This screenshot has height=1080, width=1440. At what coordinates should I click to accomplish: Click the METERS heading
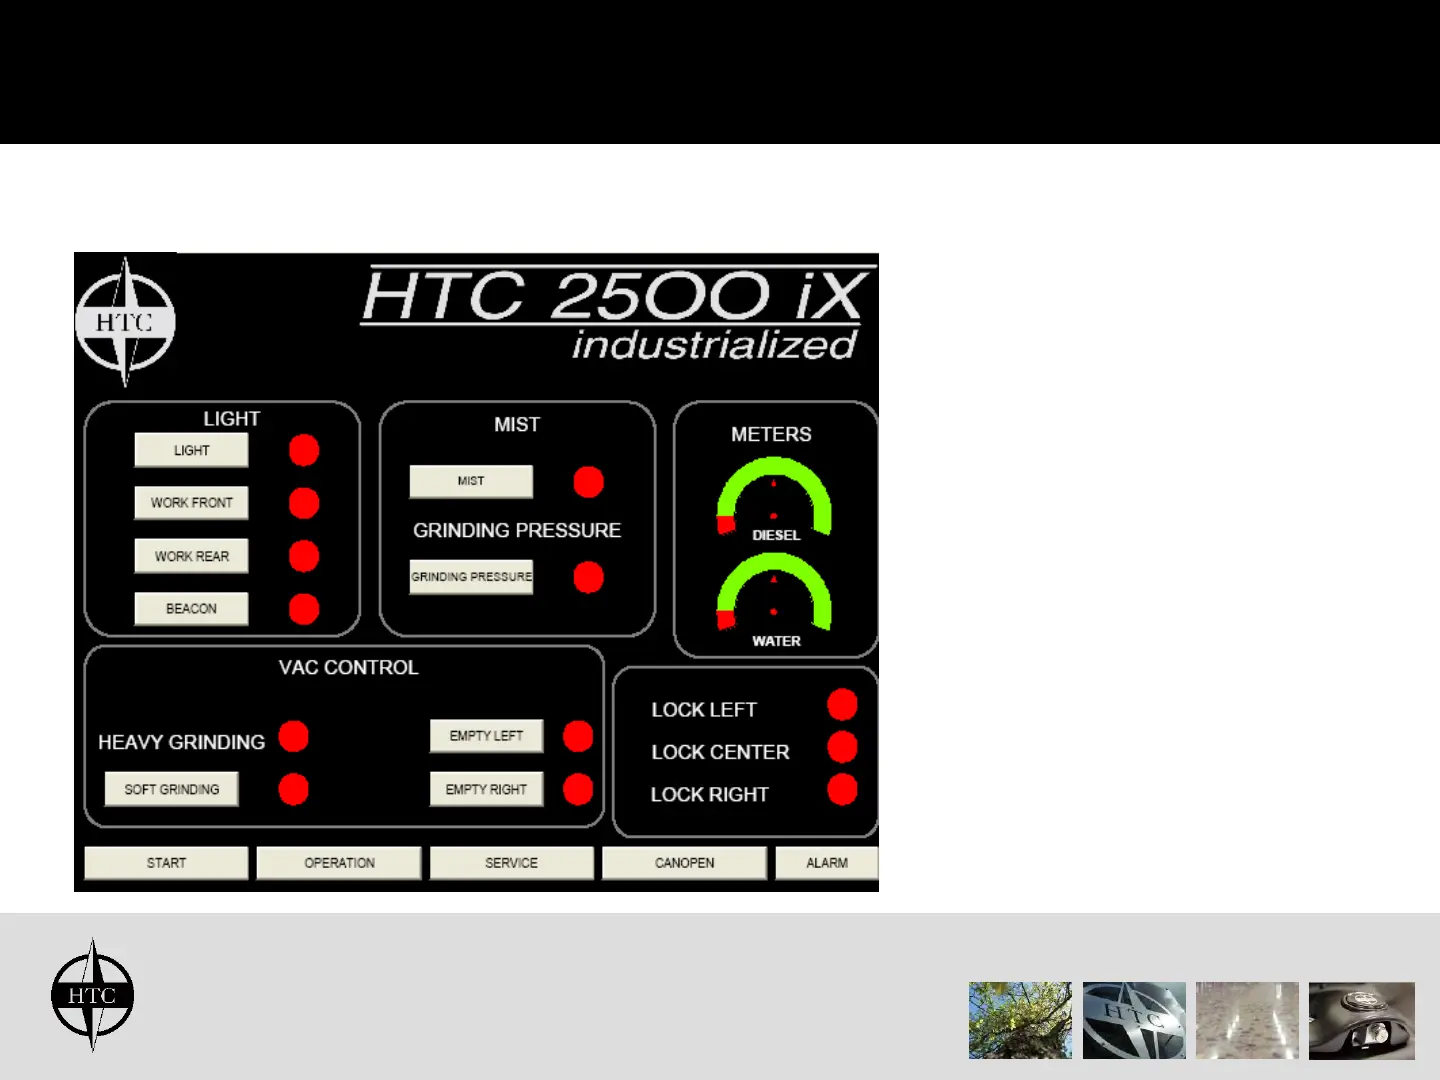(771, 434)
